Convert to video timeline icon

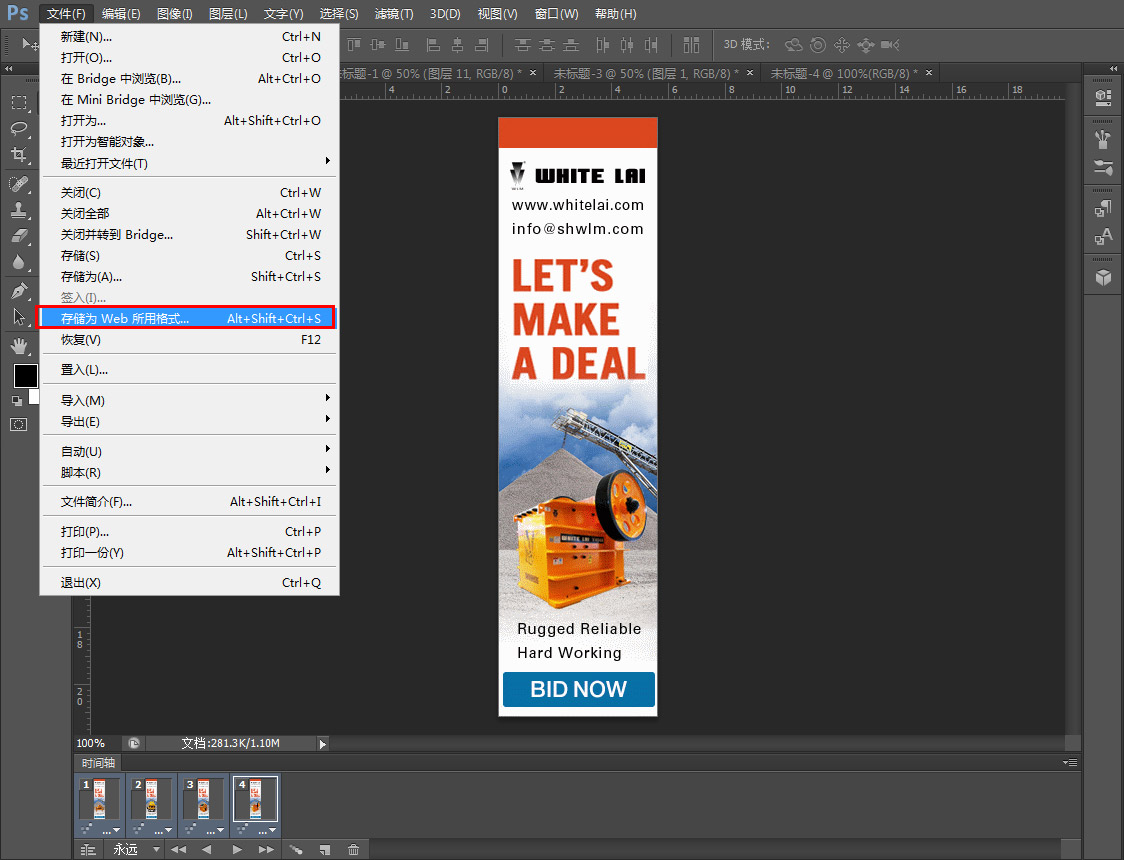point(88,849)
